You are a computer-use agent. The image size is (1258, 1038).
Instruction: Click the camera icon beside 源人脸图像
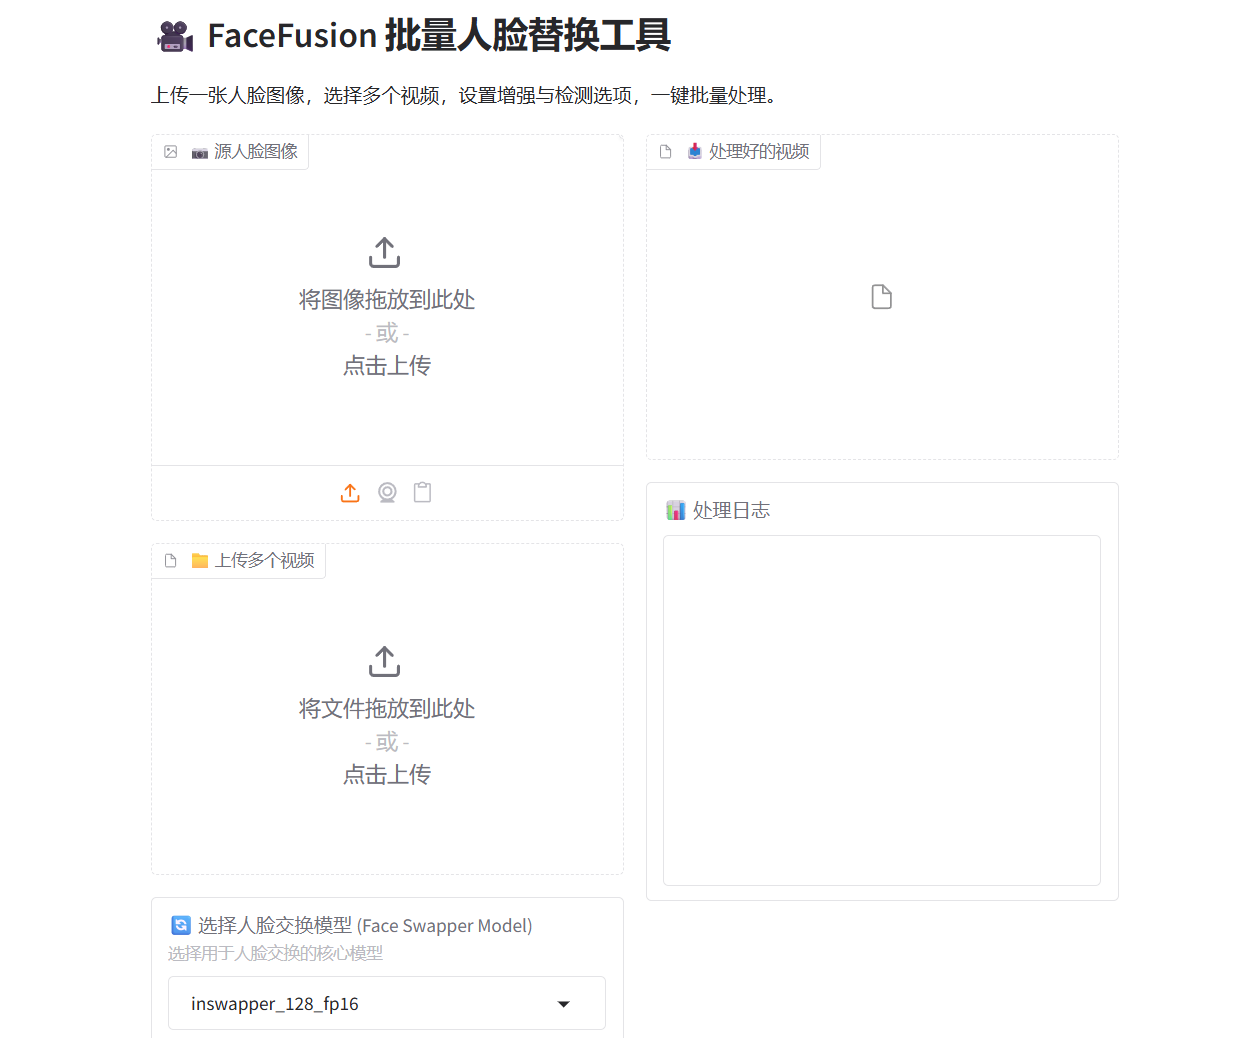(200, 152)
